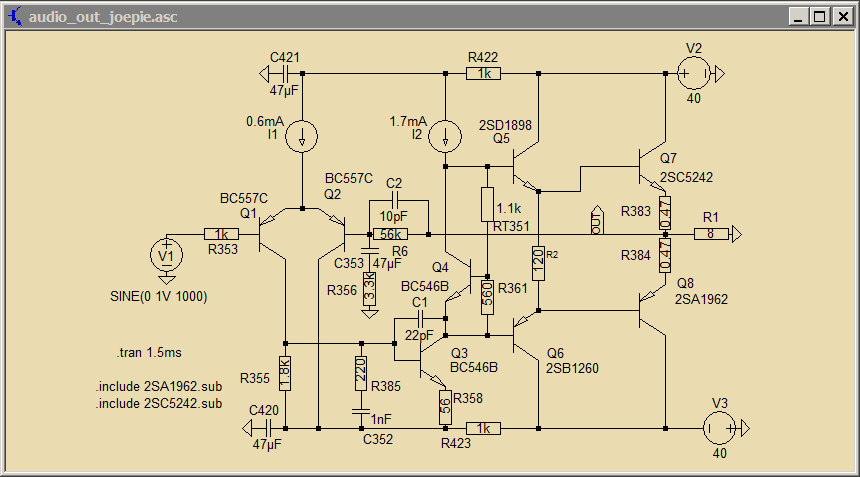Click the R6 56k feedback resistor
The width and height of the screenshot is (860, 477).
pyautogui.click(x=390, y=234)
